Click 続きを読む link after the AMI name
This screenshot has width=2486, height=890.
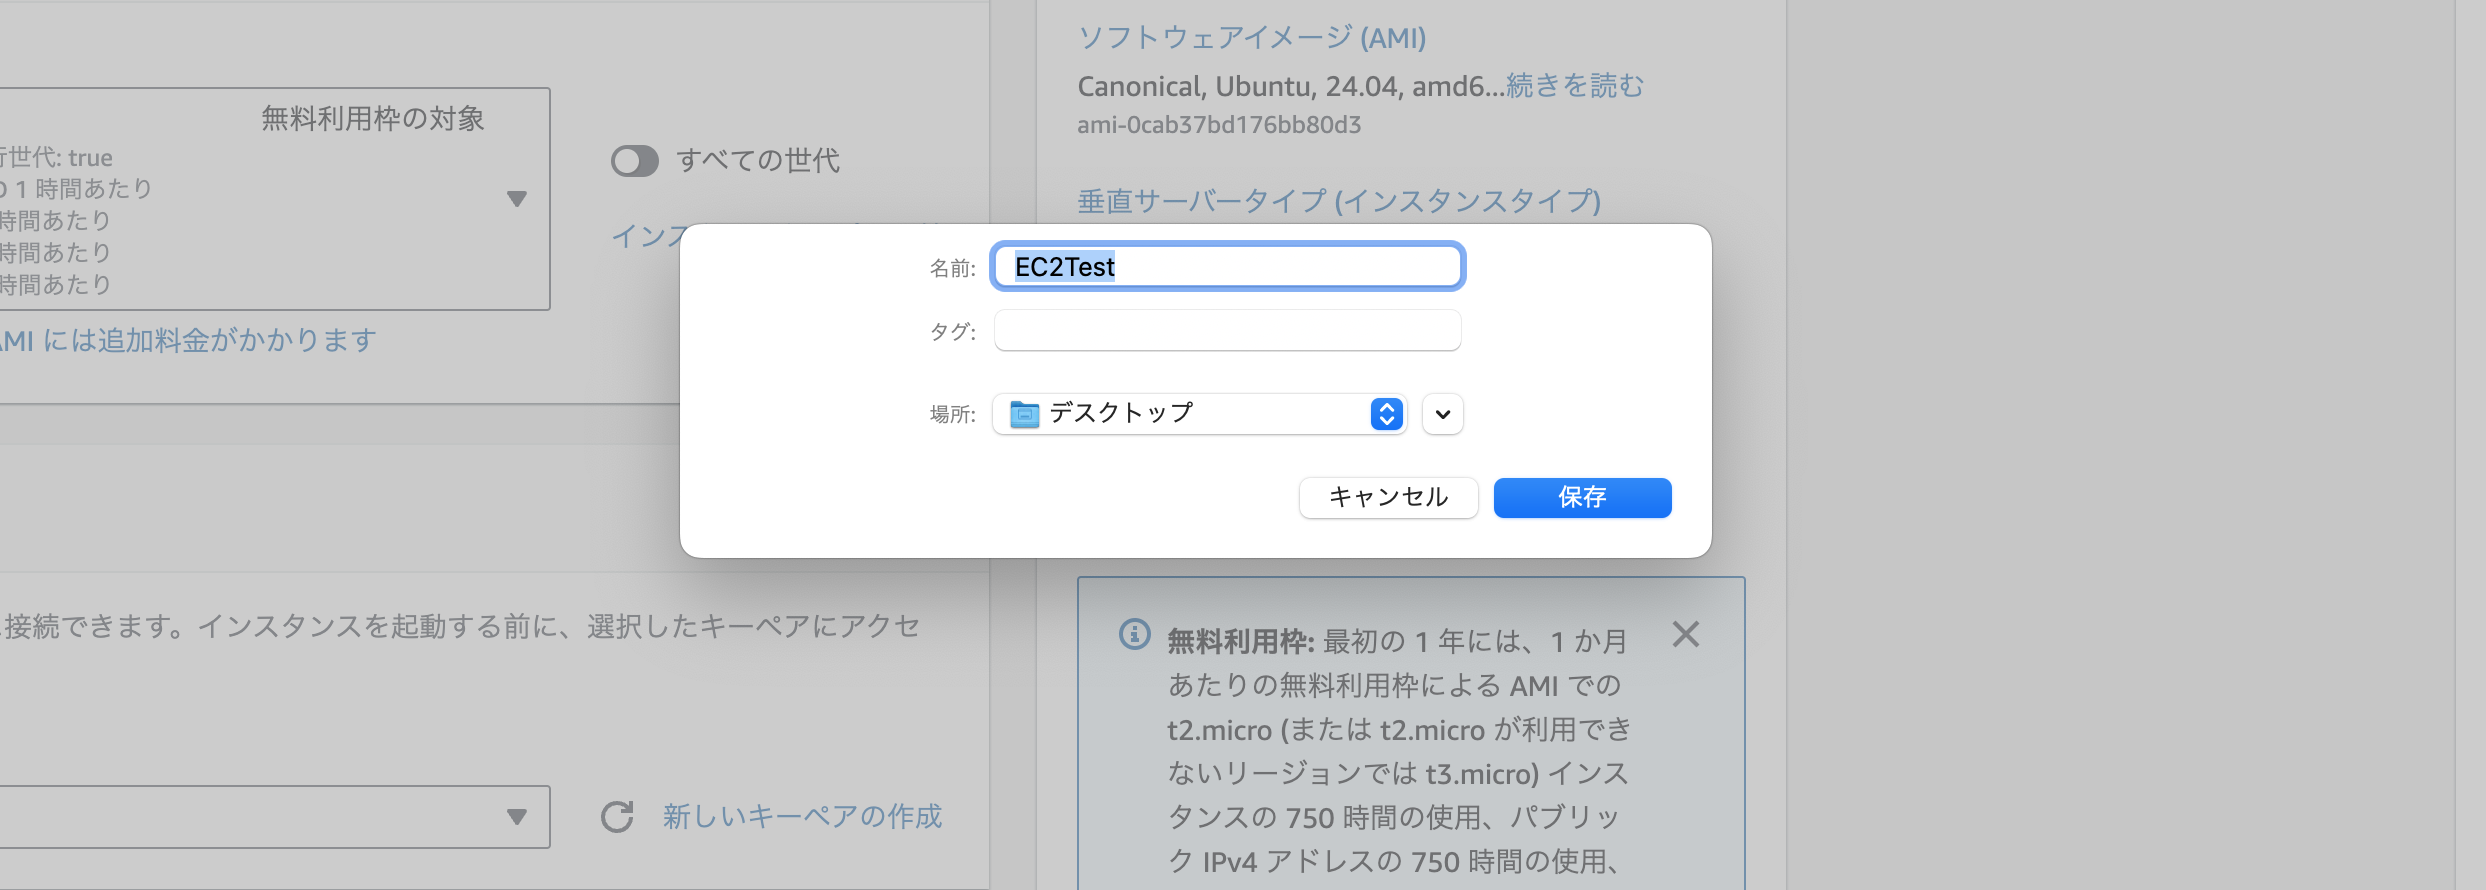coord(1574,86)
